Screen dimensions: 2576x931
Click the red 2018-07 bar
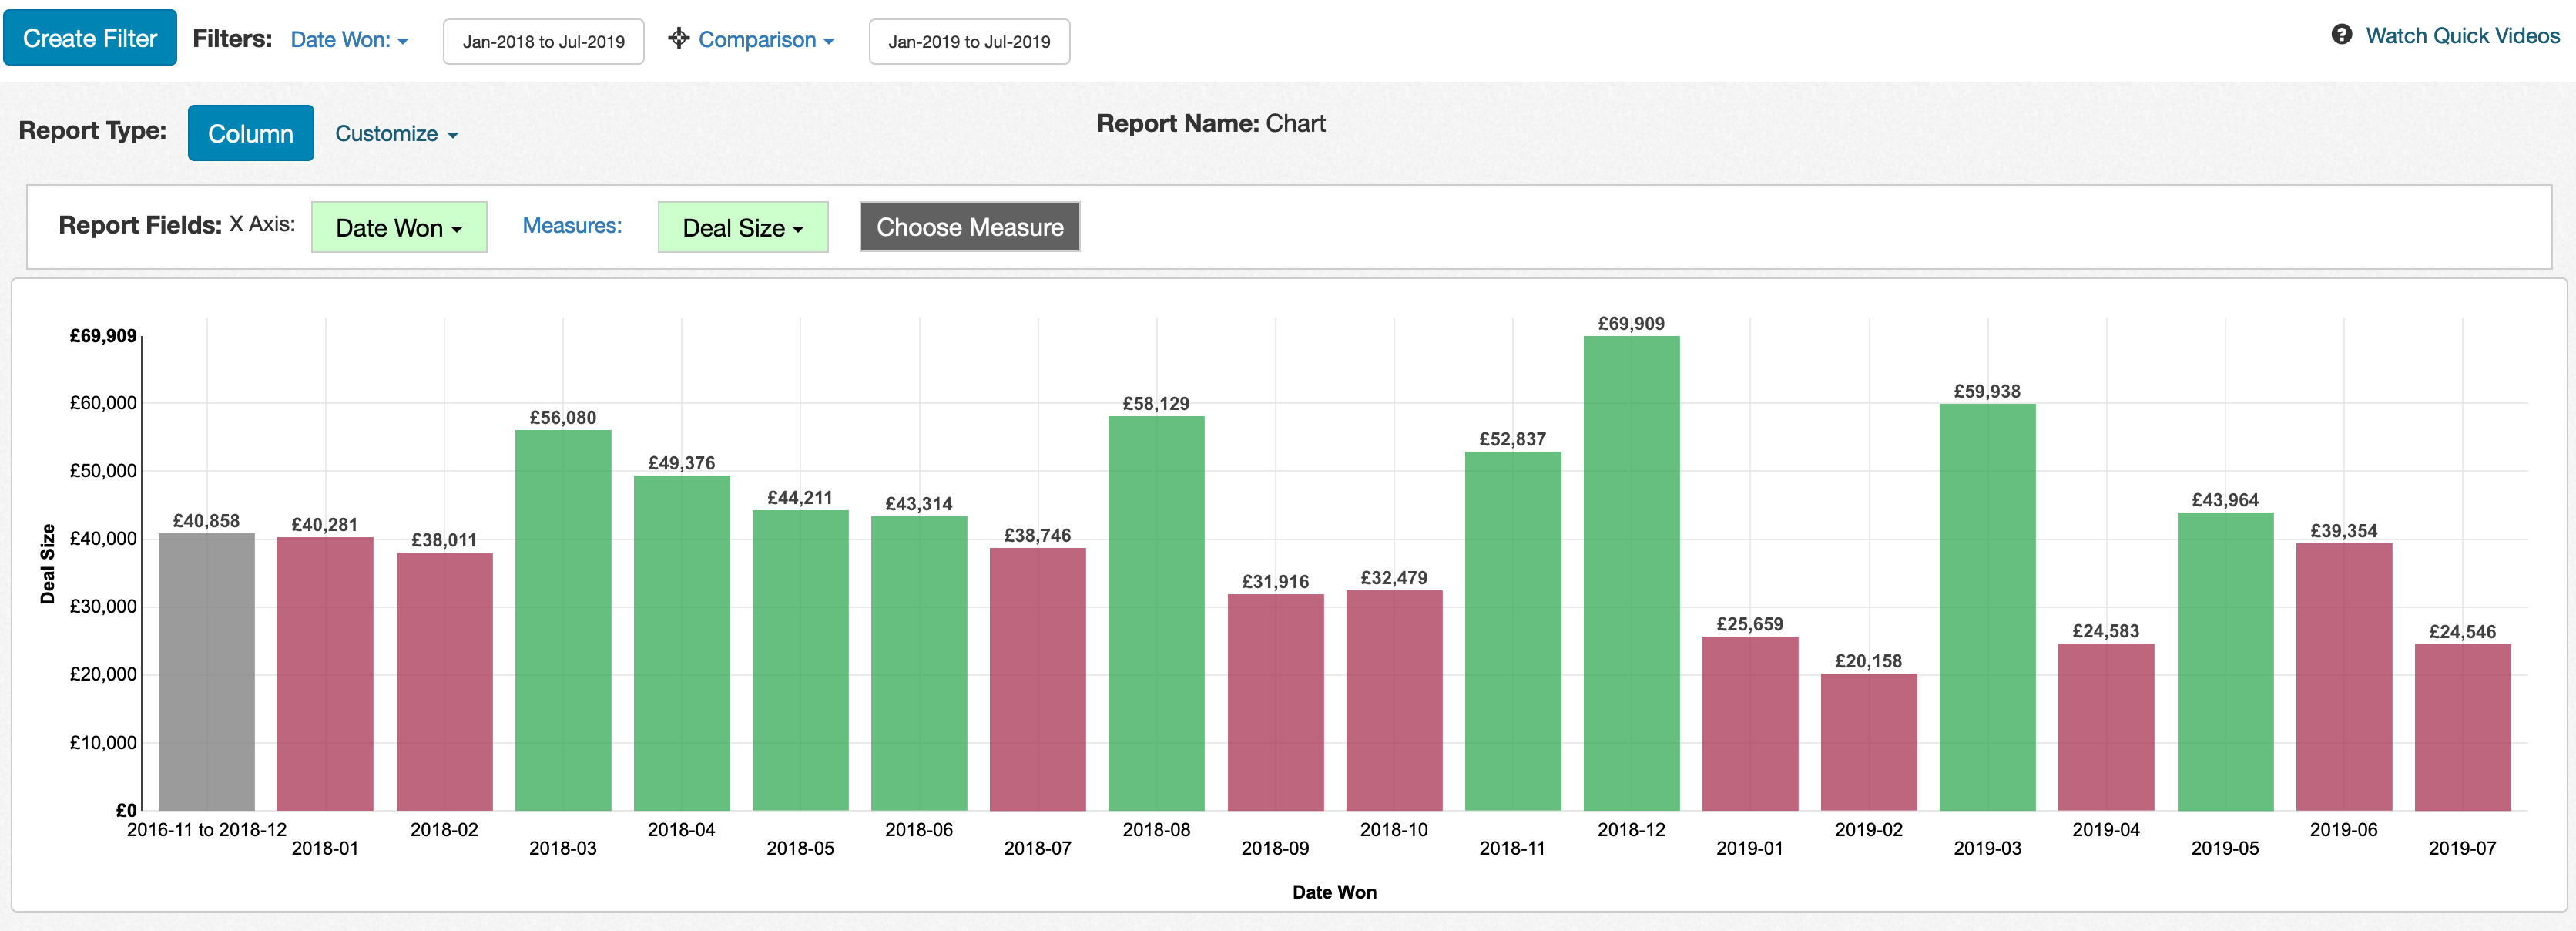coord(1038,679)
